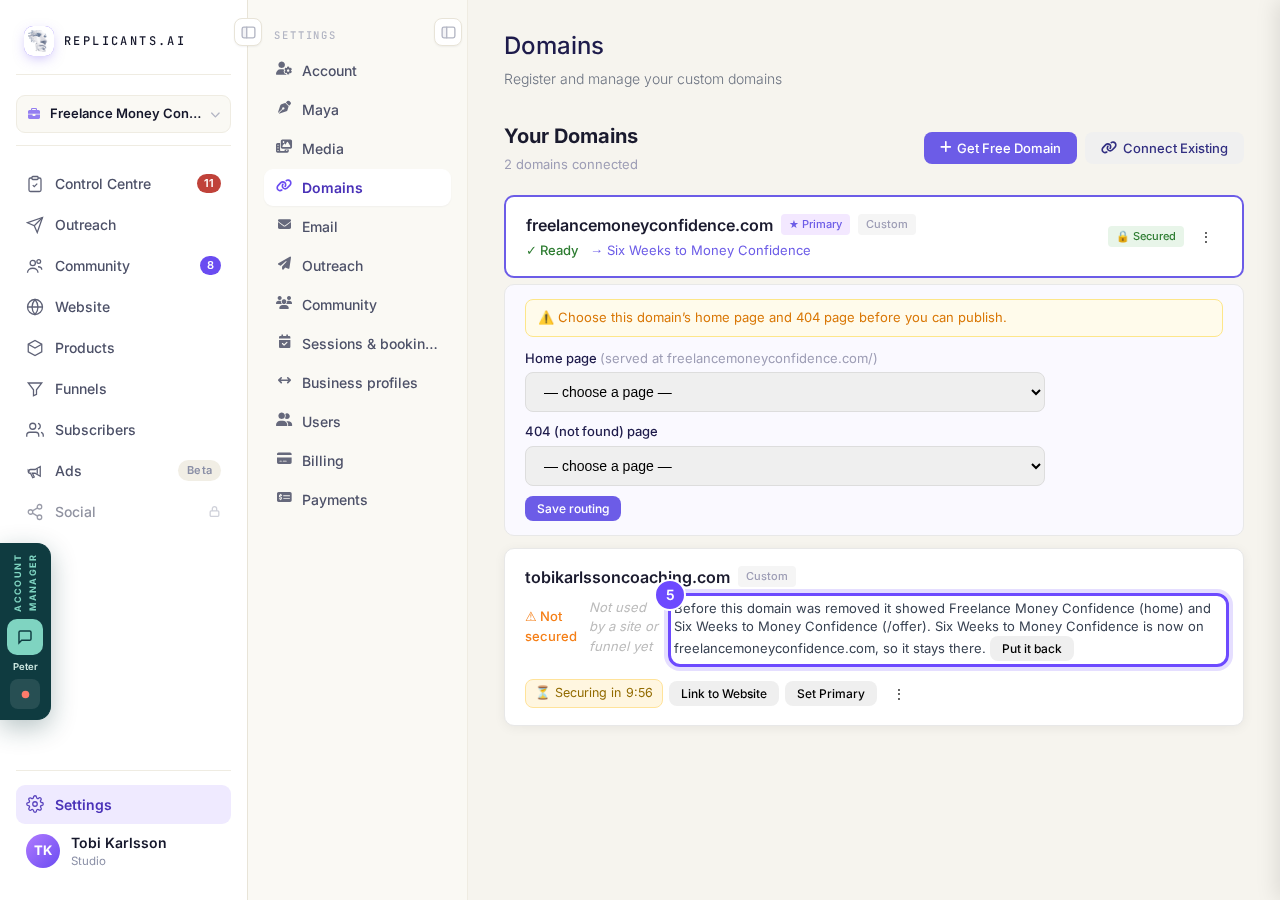Go to Business profiles settings

[358, 382]
